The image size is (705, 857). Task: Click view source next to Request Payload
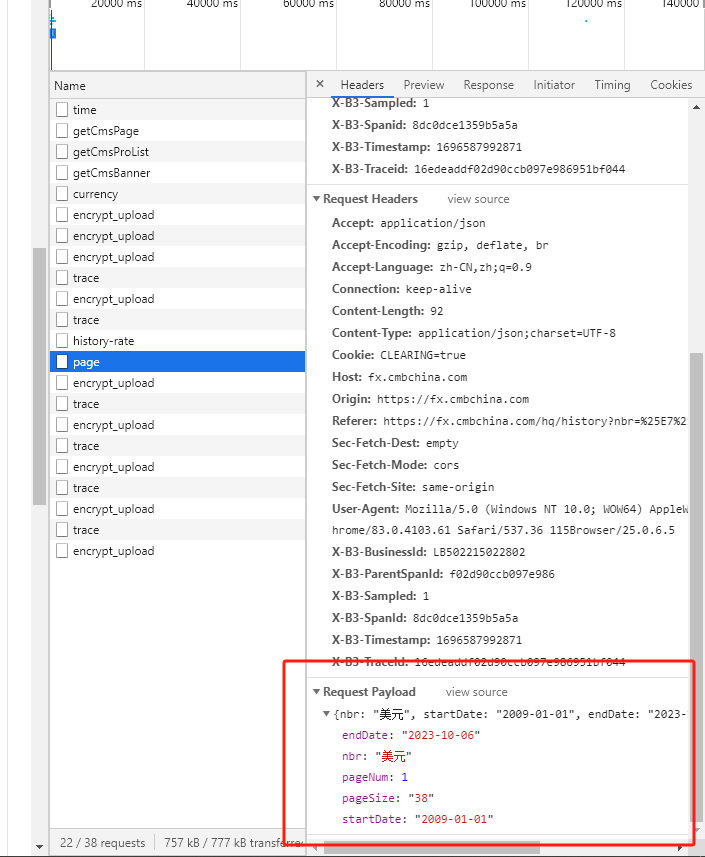pyautogui.click(x=477, y=692)
